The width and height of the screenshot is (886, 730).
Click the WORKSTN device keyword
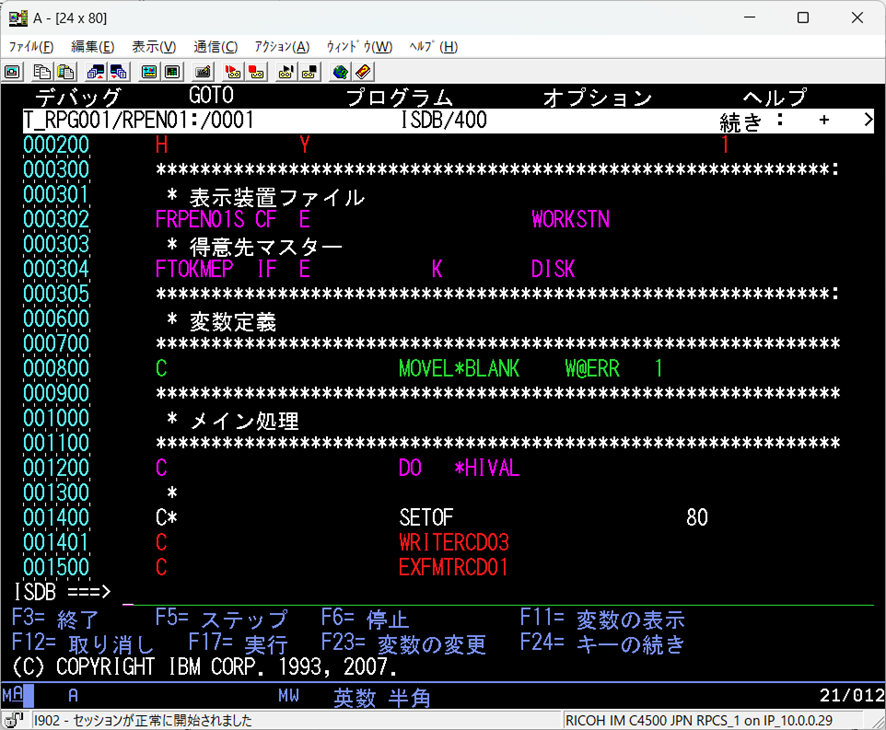[571, 219]
